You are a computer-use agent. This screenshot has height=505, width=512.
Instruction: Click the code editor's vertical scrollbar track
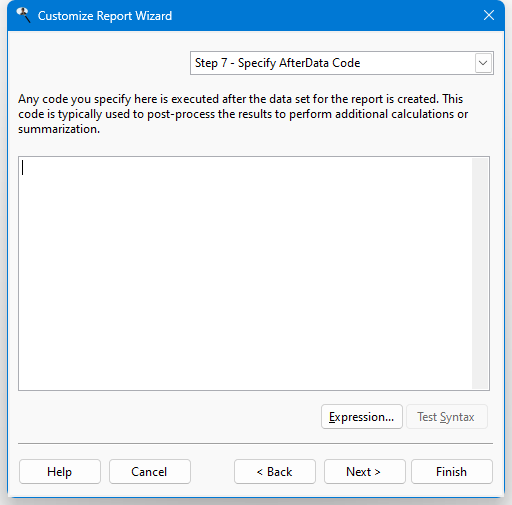(x=480, y=273)
